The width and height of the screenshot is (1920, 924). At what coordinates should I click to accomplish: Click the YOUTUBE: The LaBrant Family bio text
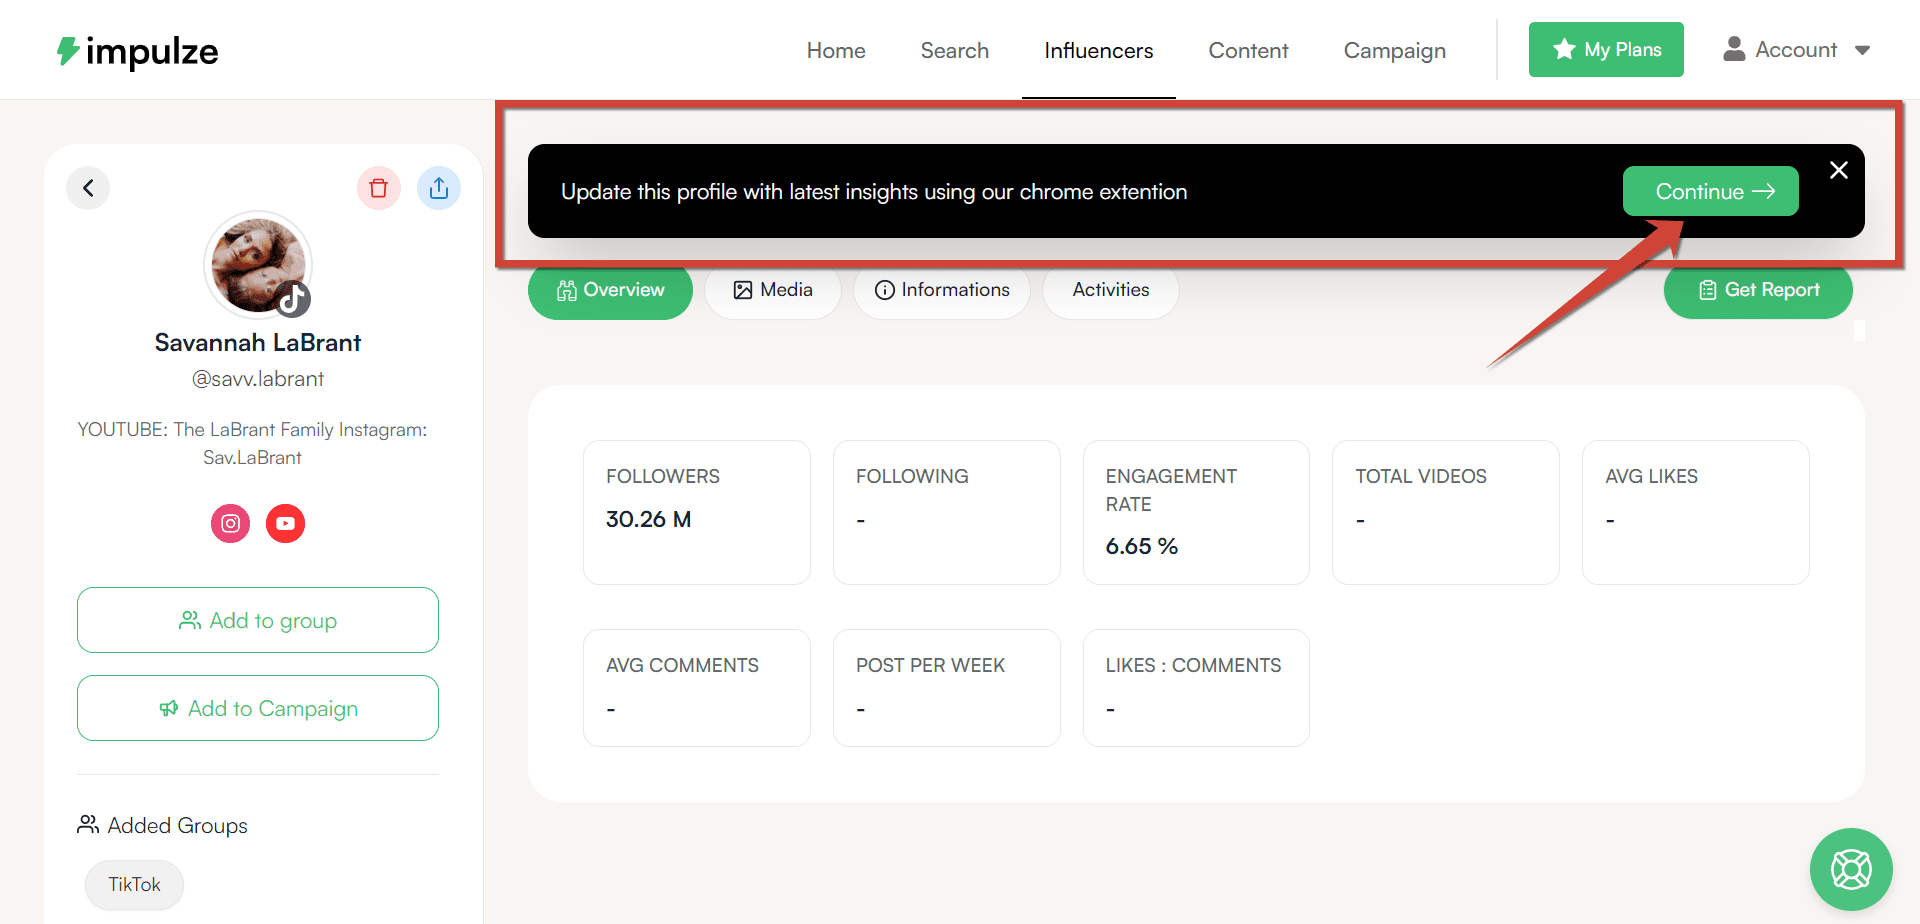[x=252, y=443]
